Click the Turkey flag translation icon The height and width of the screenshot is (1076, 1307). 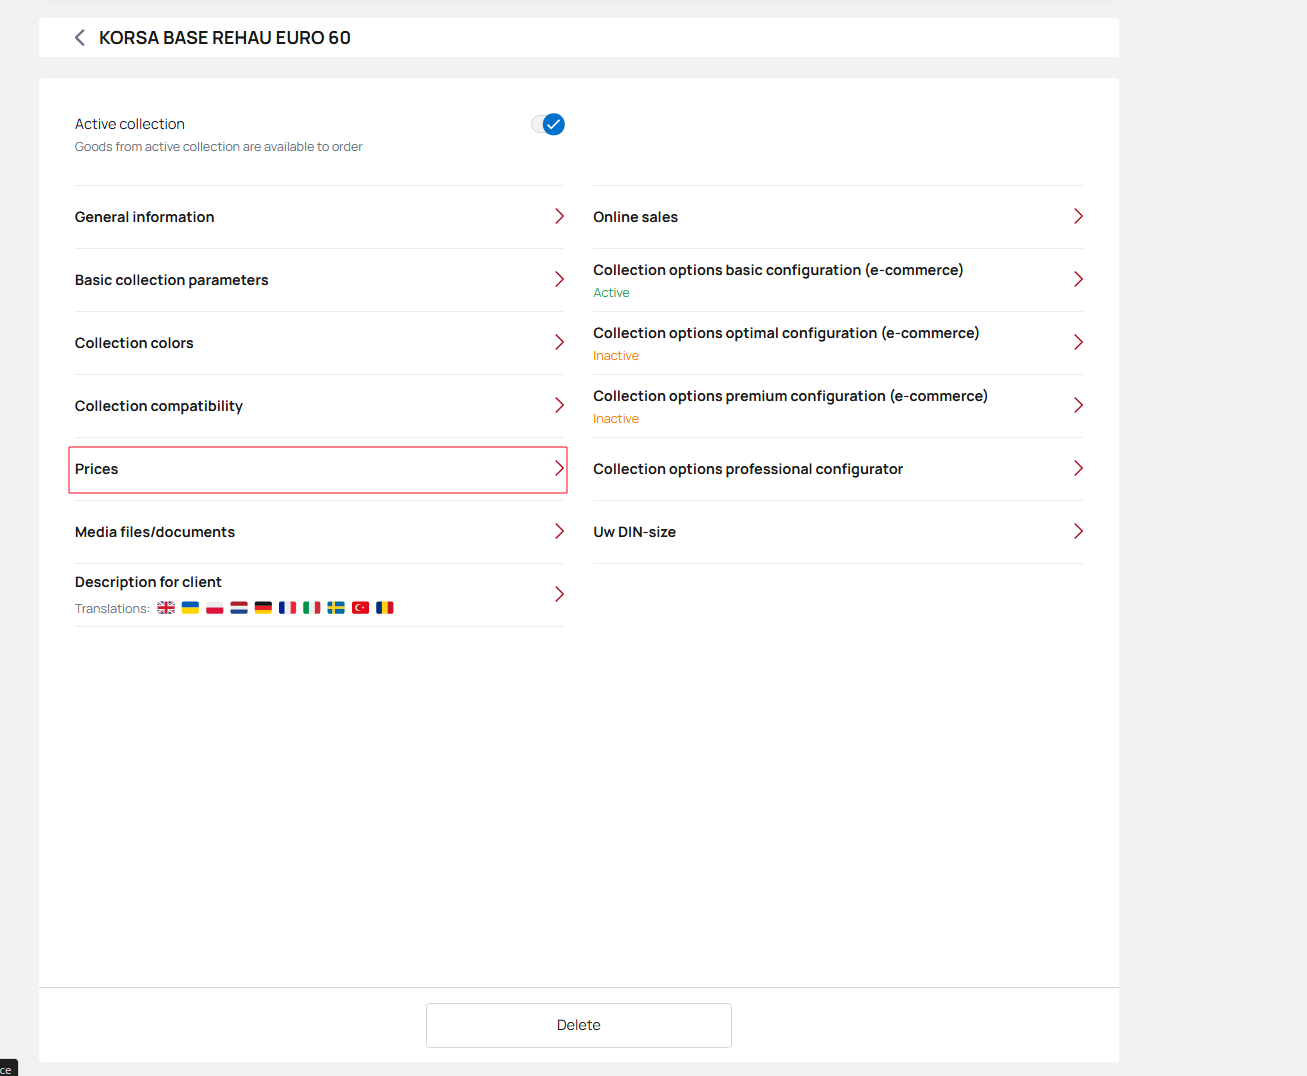(361, 608)
